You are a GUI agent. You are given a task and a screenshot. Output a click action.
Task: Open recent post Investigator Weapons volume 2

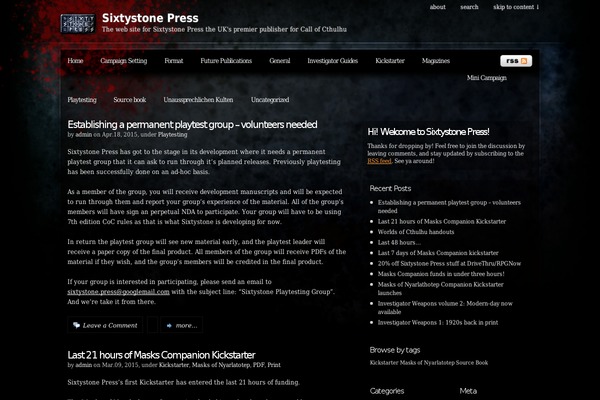445,307
